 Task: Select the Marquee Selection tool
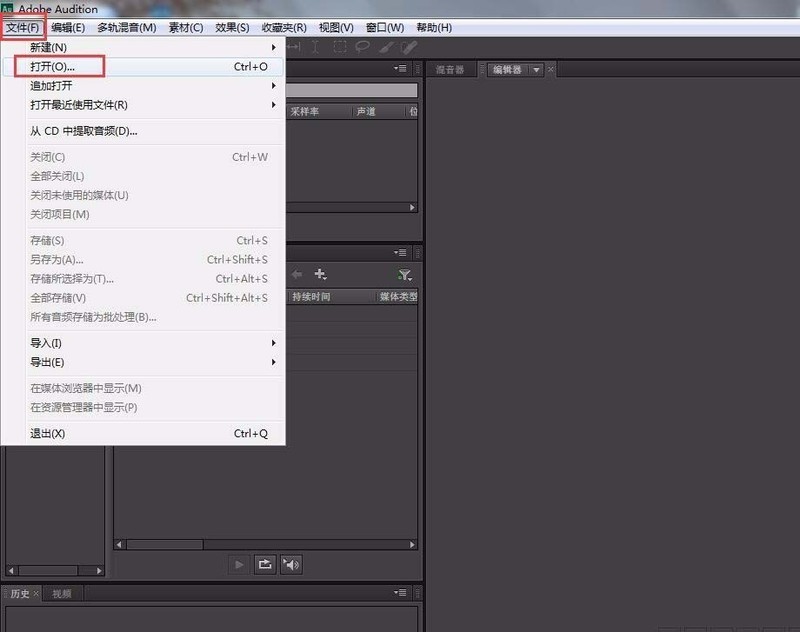pyautogui.click(x=340, y=46)
